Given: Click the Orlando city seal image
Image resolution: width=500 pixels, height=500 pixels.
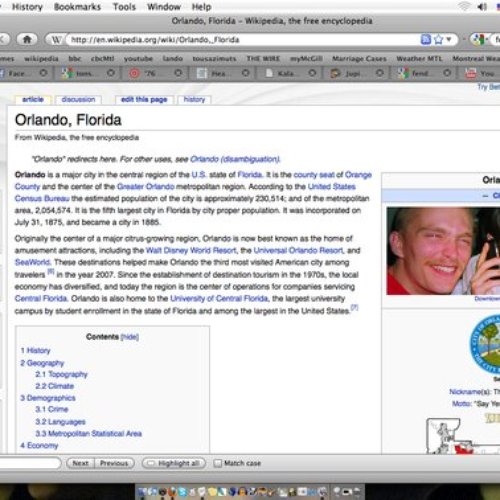Looking at the screenshot, I should pos(485,344).
